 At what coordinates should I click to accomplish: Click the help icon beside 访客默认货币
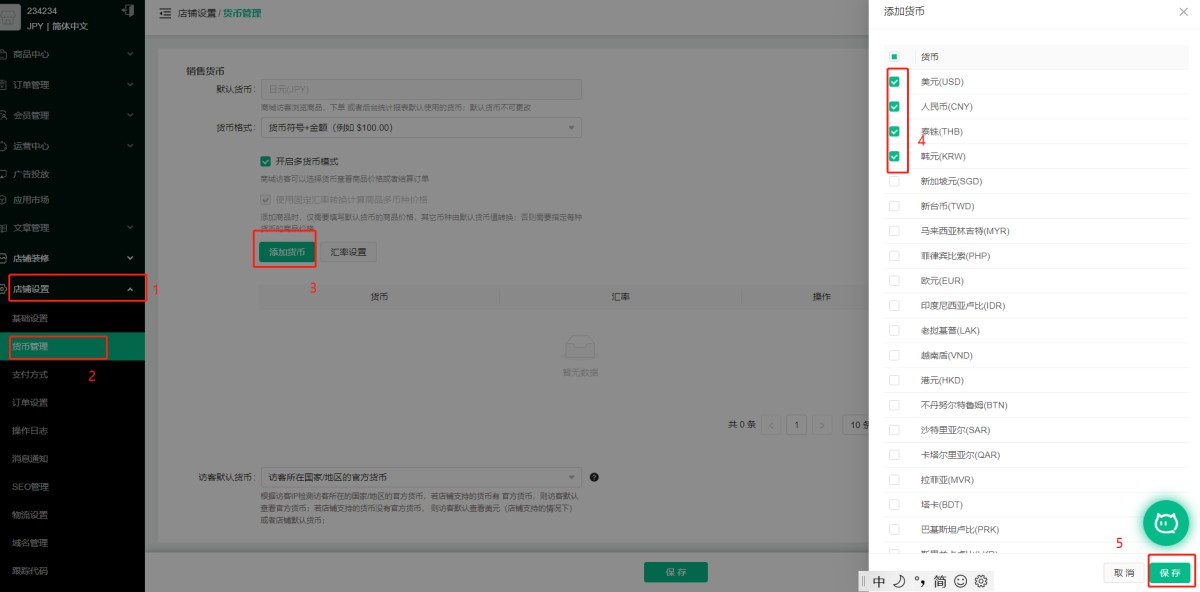(594, 478)
